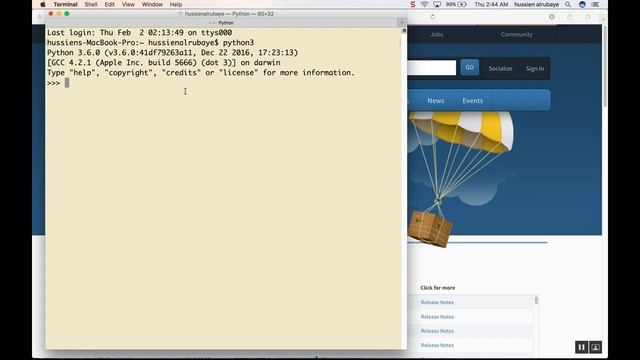Open News in the site navigation
Viewport: 640px width, 360px height.
(436, 100)
